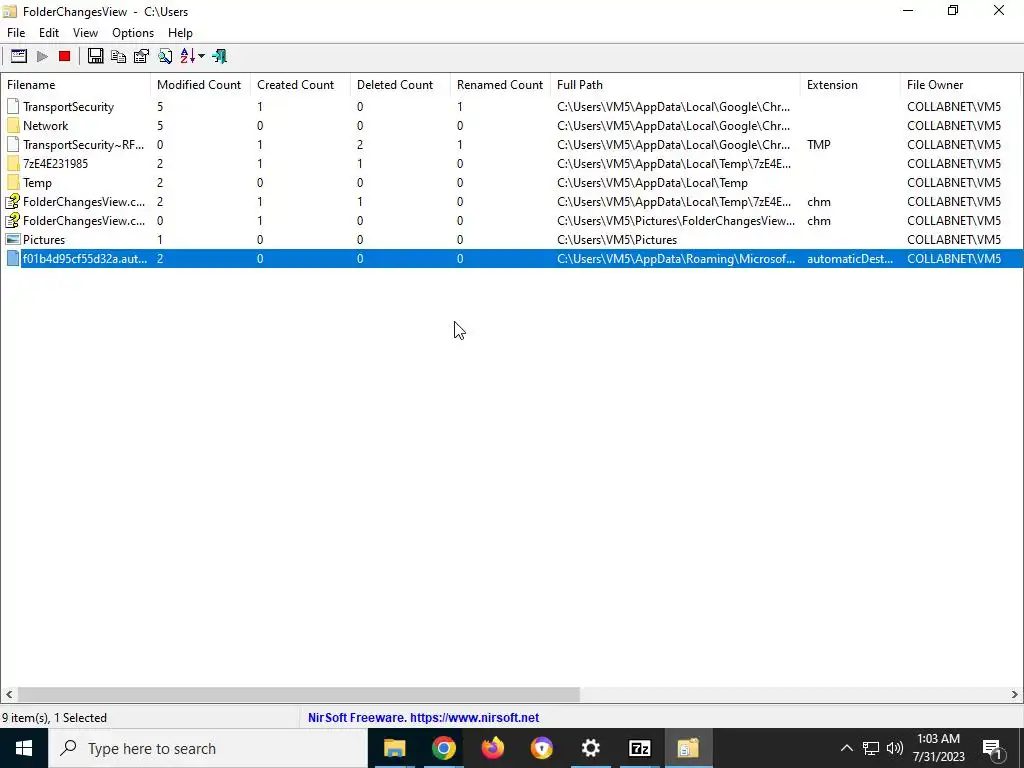Select the TransportSecurity~RF... TMP file row
This screenshot has width=1024, height=768.
tap(512, 144)
